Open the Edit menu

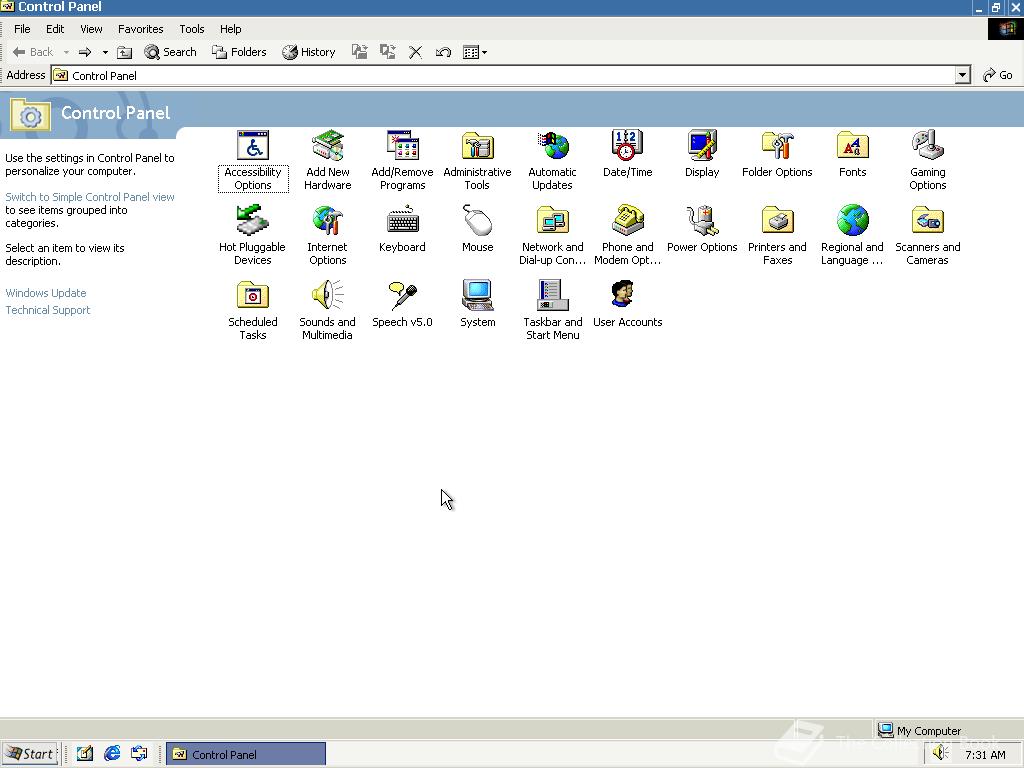(x=55, y=29)
